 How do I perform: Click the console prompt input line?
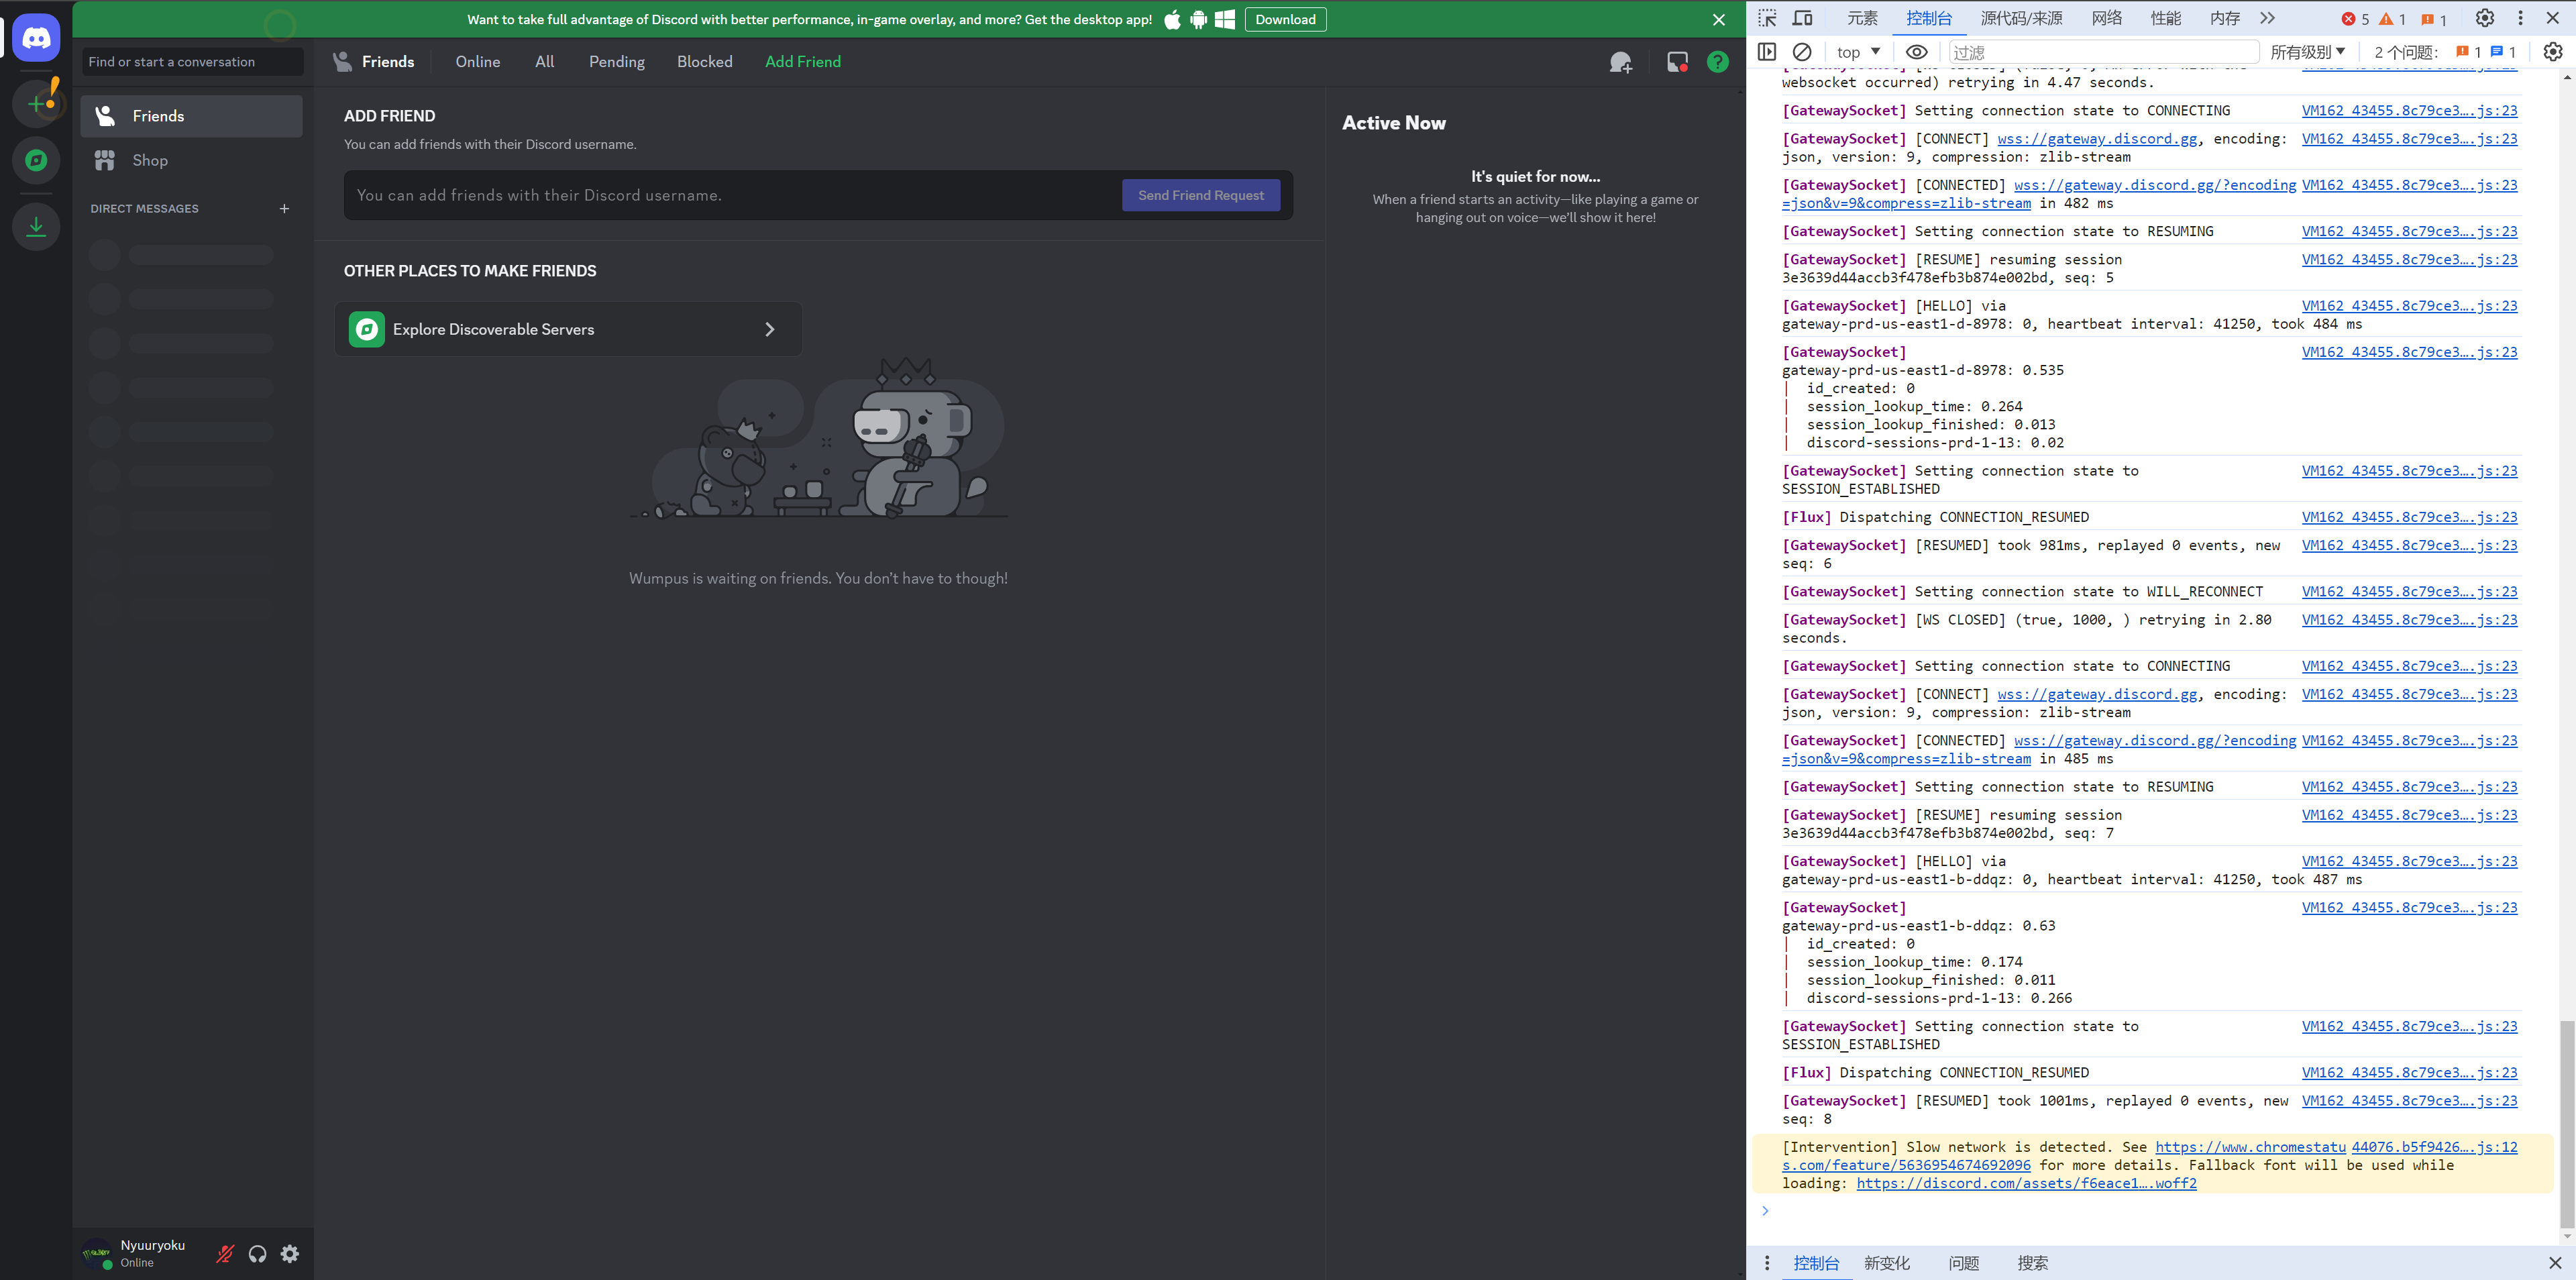(x=2150, y=1211)
